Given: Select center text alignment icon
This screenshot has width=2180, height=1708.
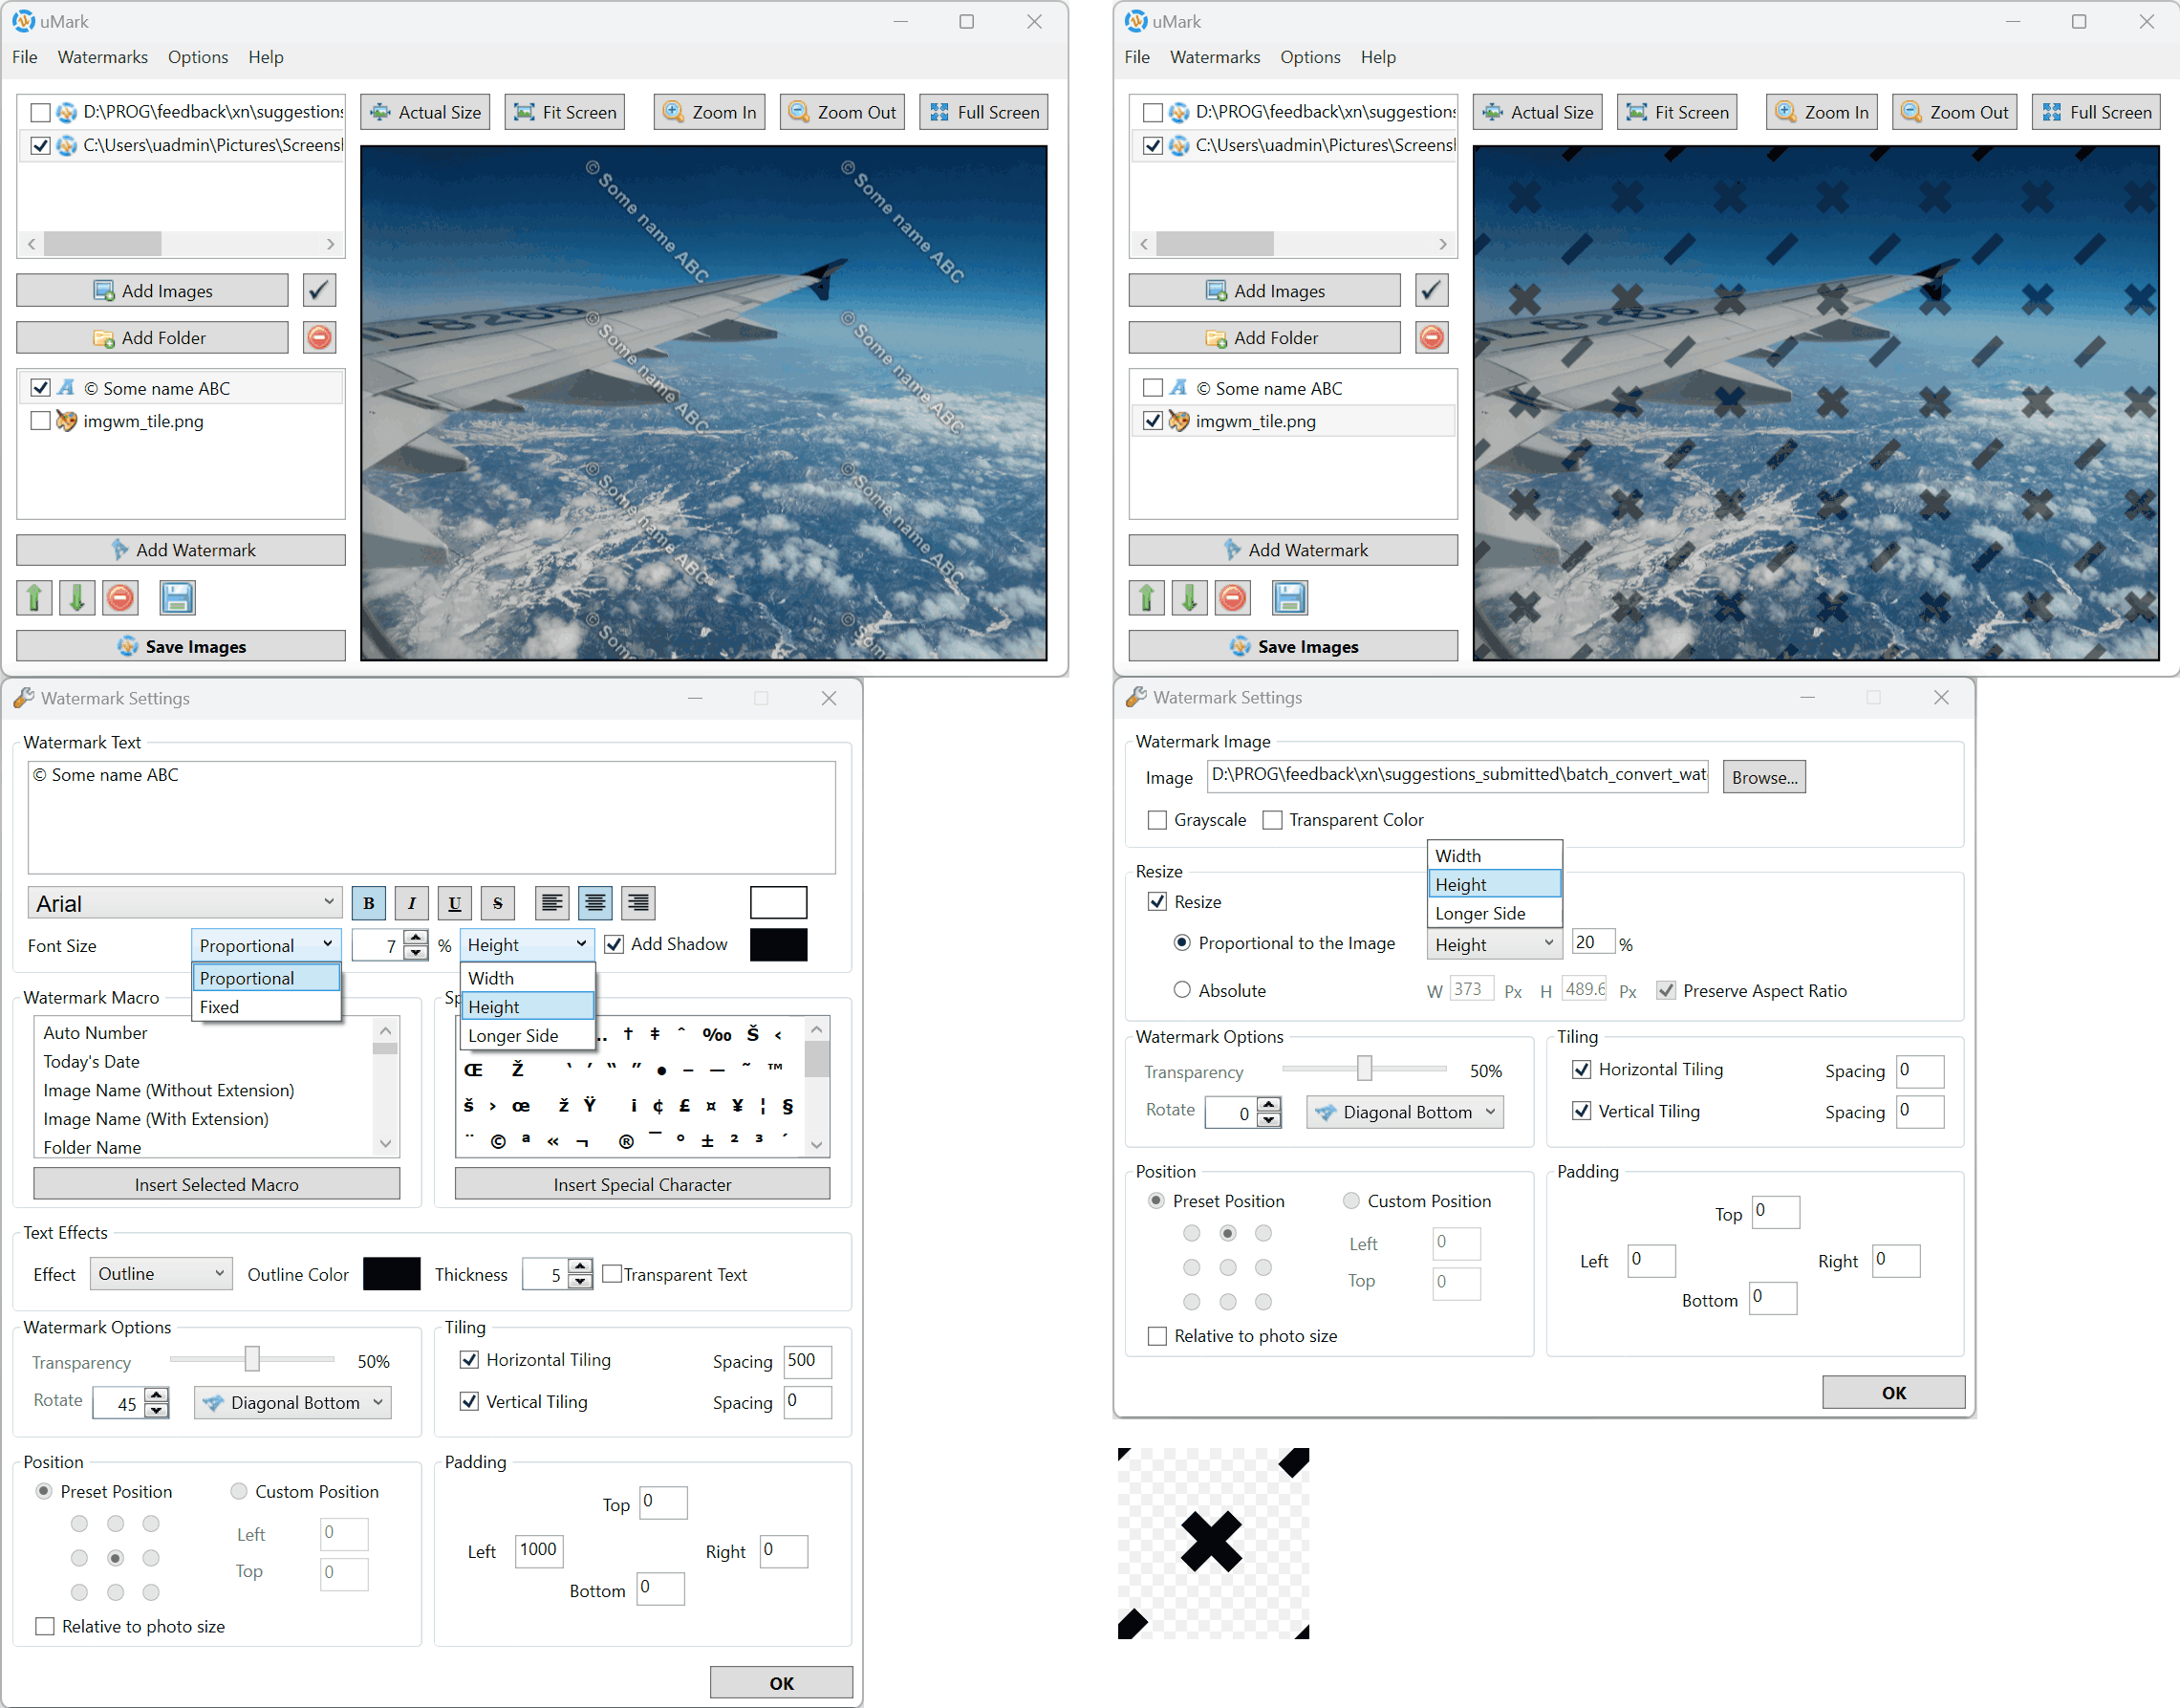Looking at the screenshot, I should [595, 903].
